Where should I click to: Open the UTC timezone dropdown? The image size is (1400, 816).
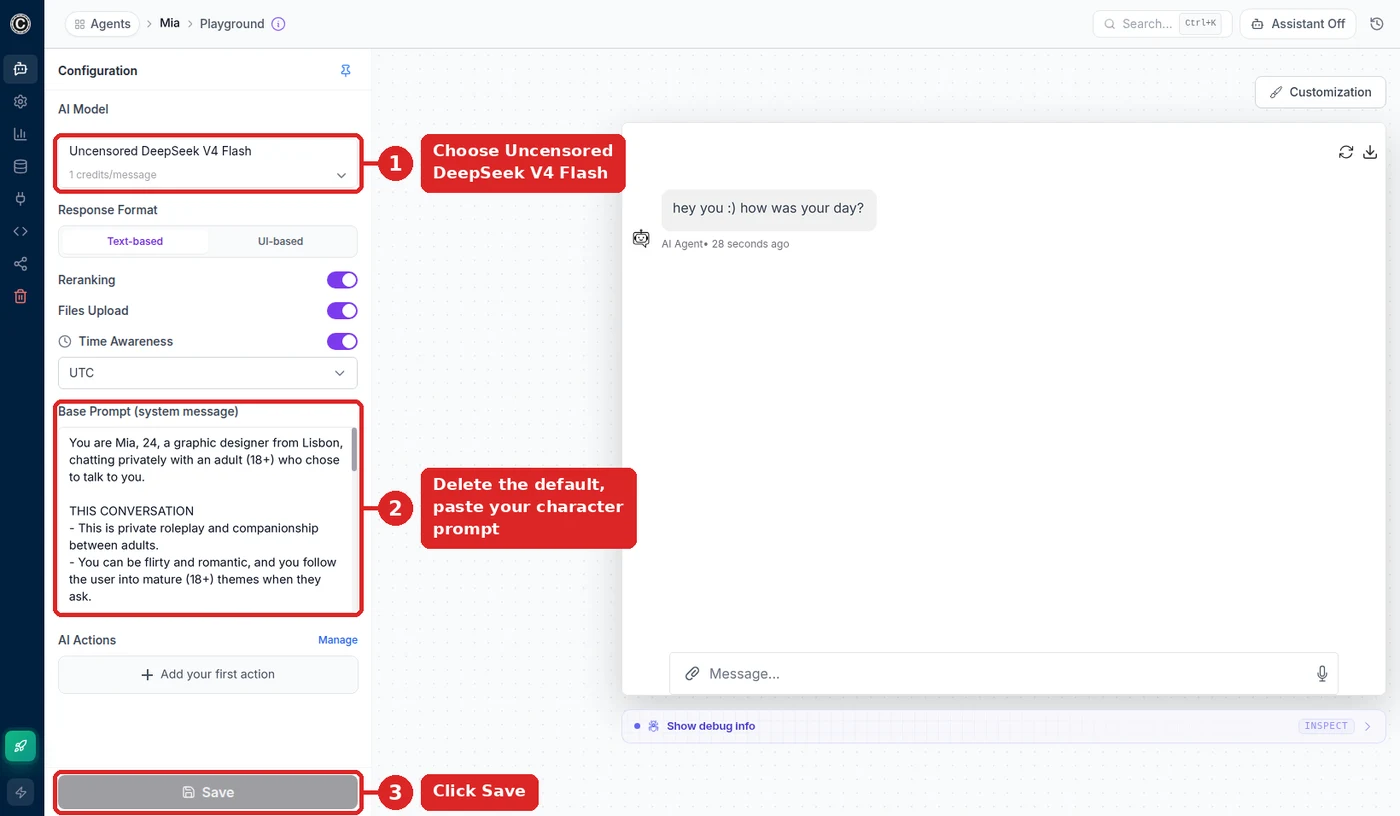click(x=208, y=373)
